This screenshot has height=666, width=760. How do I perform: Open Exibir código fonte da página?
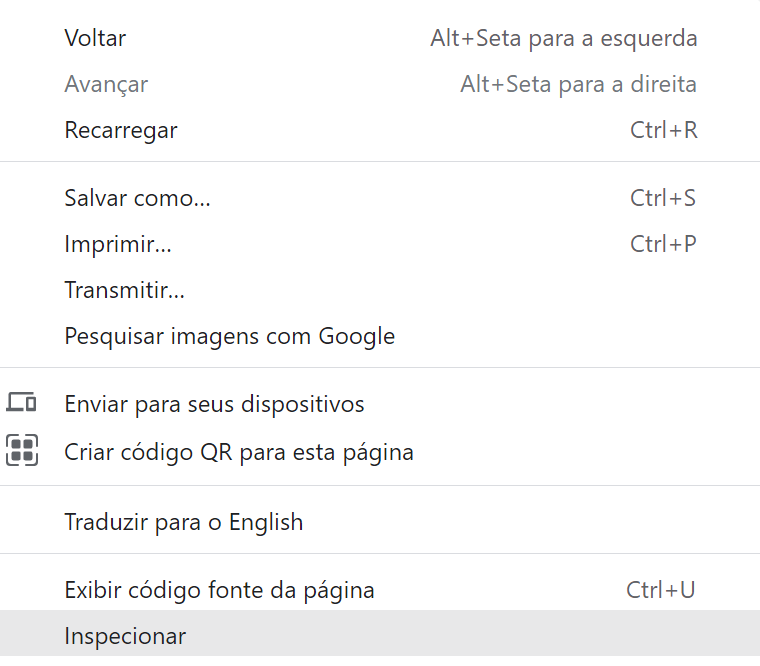click(x=380, y=590)
